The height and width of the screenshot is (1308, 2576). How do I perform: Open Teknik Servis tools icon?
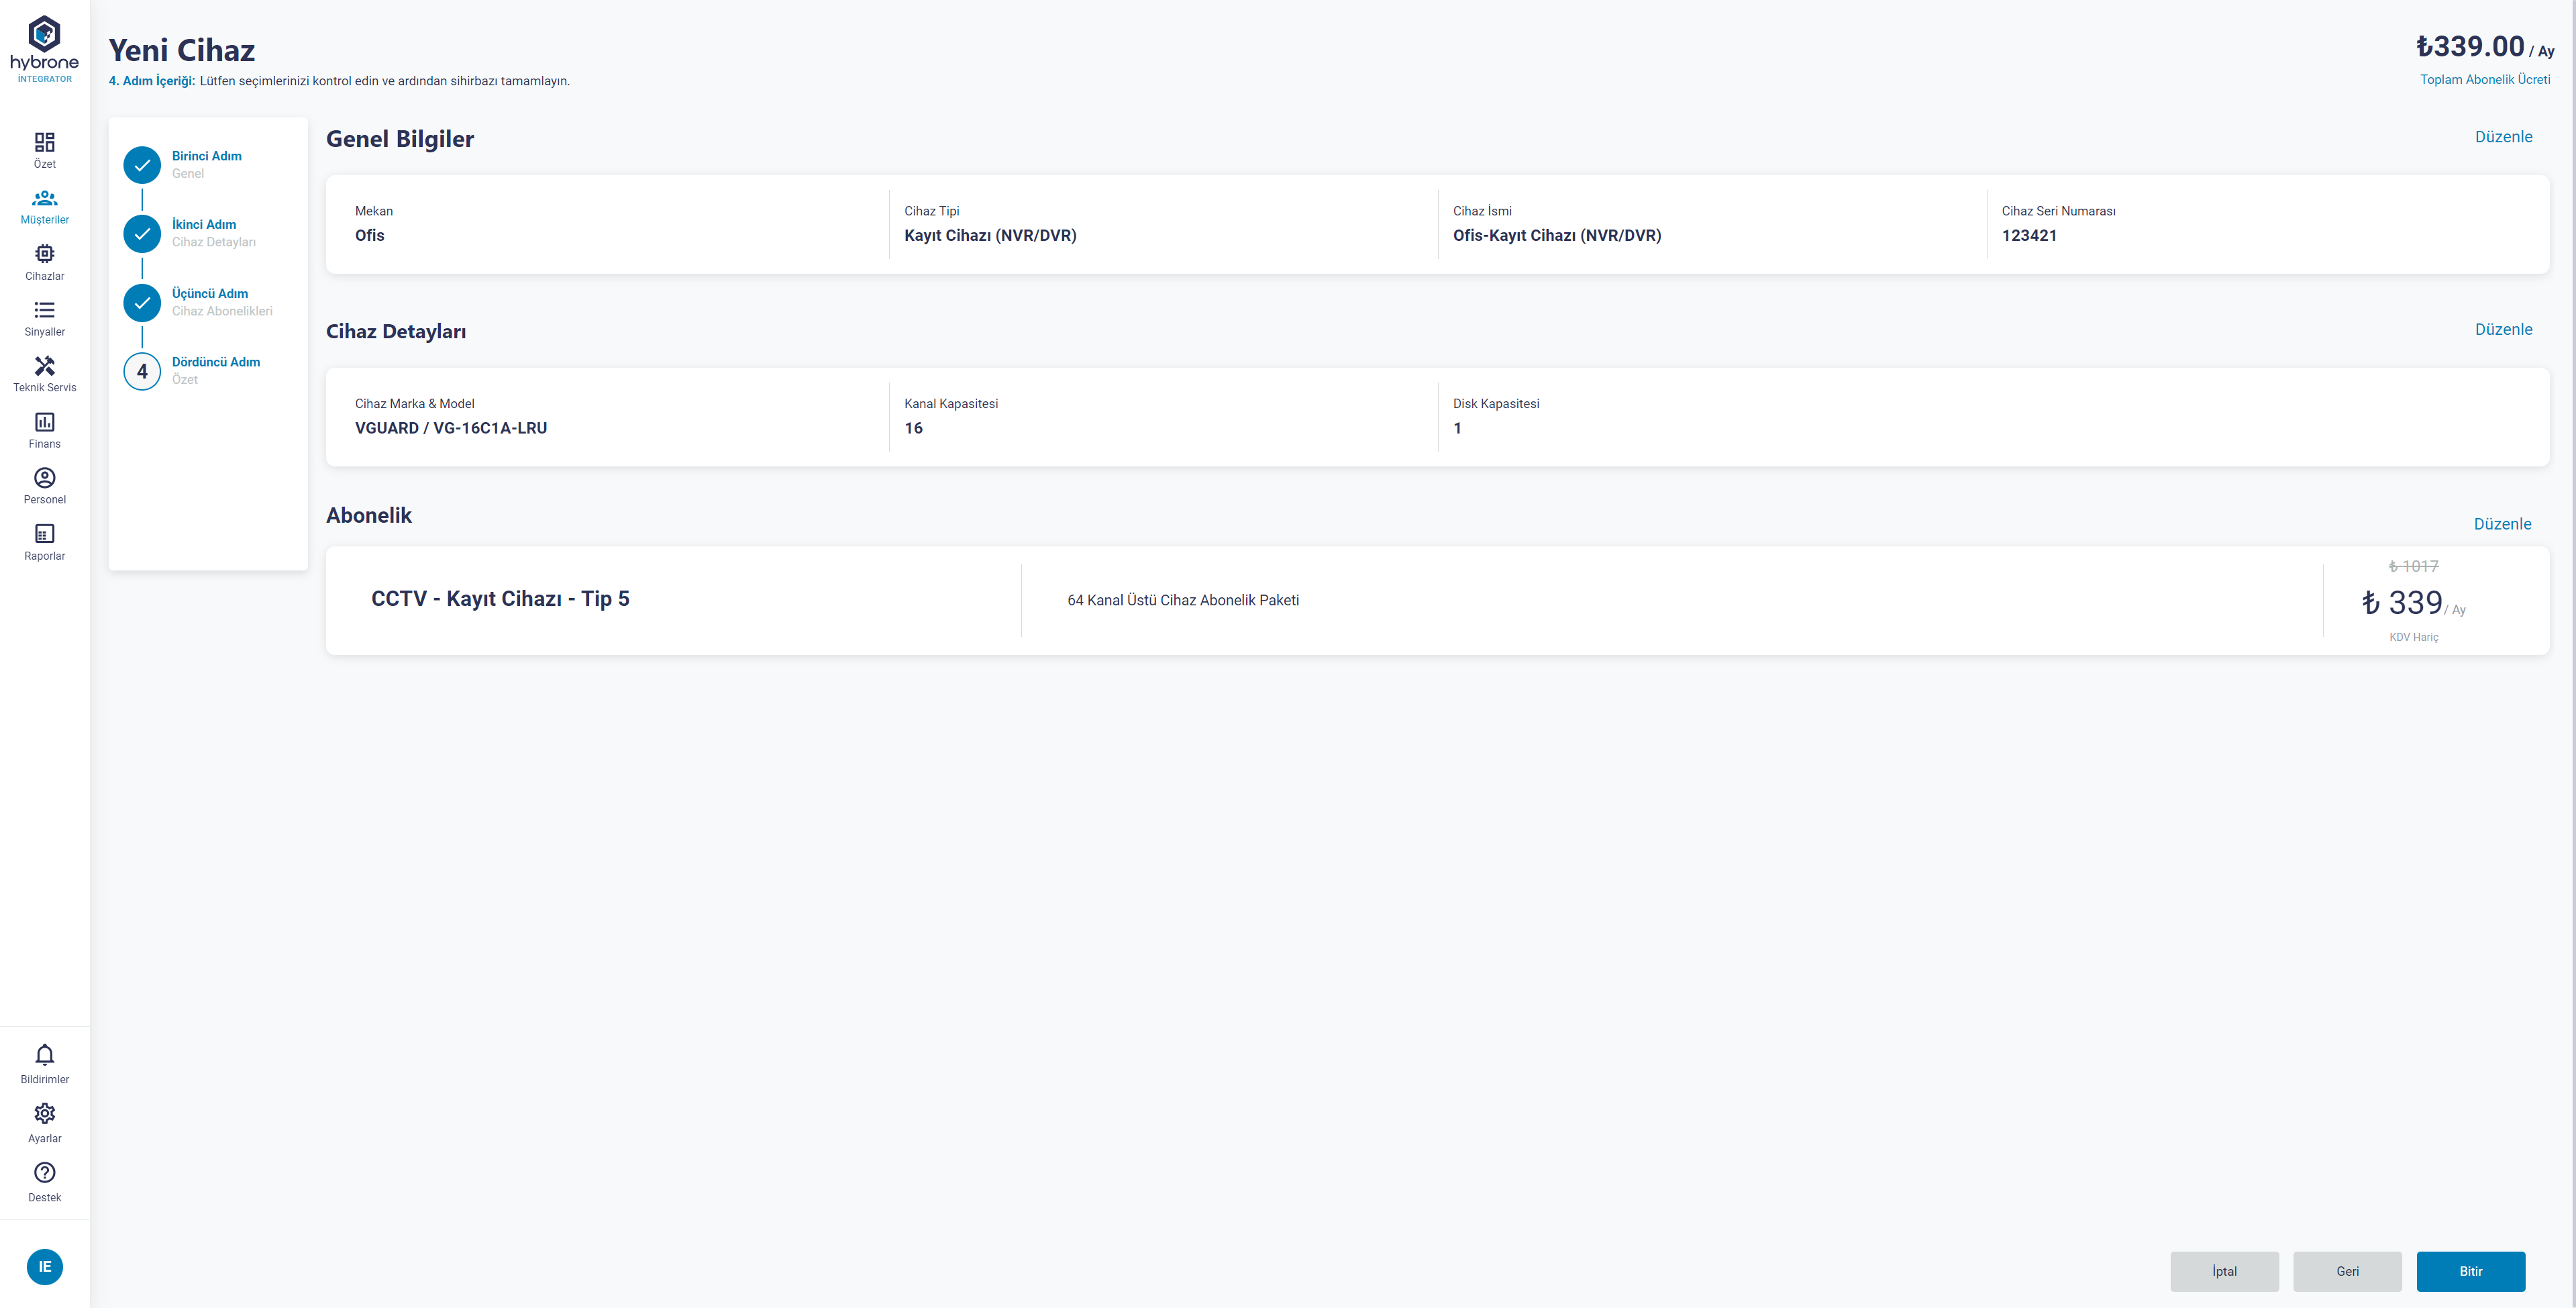point(44,367)
